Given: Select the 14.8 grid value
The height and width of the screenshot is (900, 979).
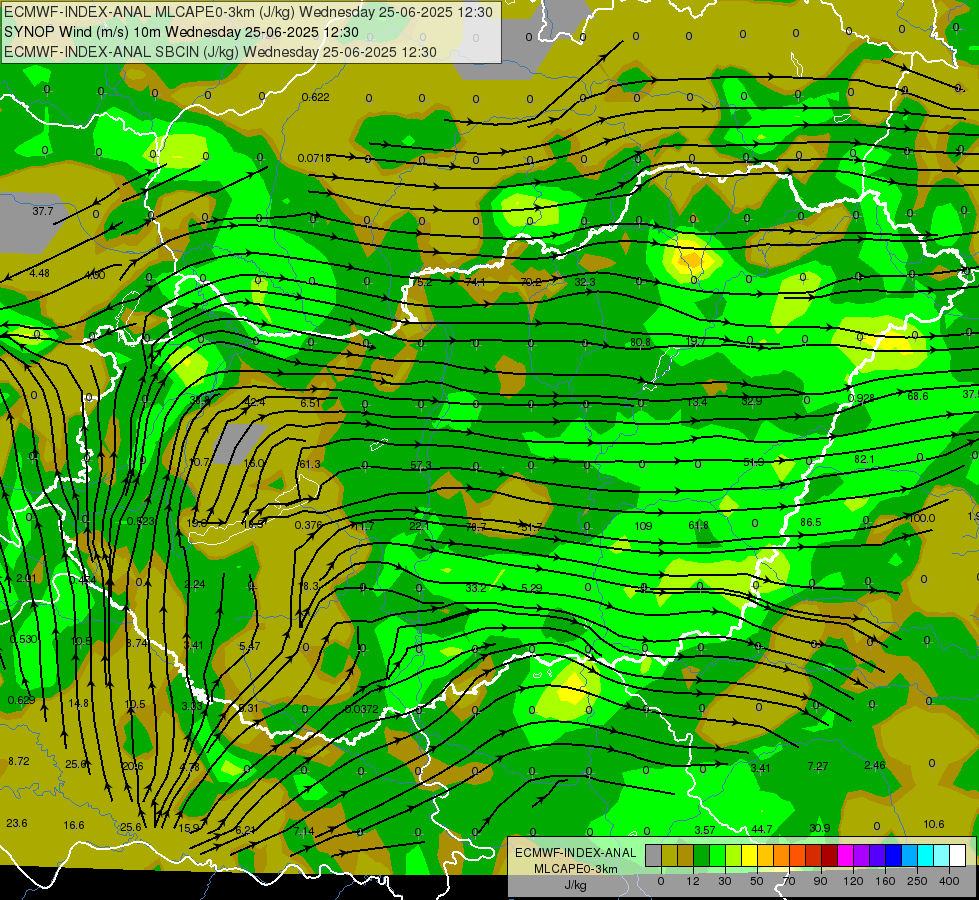Looking at the screenshot, I should [x=79, y=703].
